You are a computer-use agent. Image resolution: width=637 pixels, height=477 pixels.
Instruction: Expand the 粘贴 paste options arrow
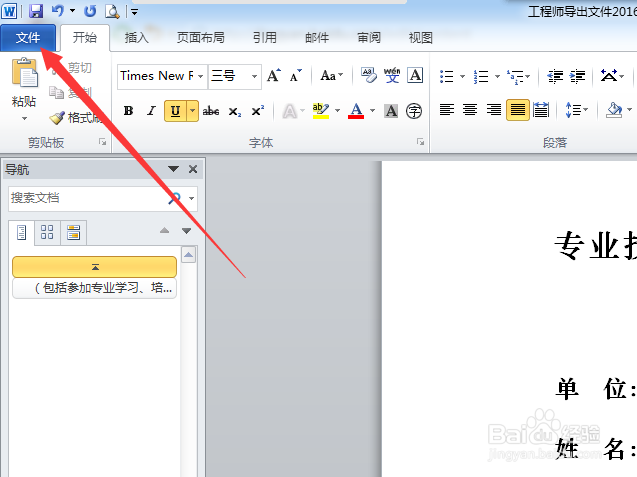pos(24,119)
